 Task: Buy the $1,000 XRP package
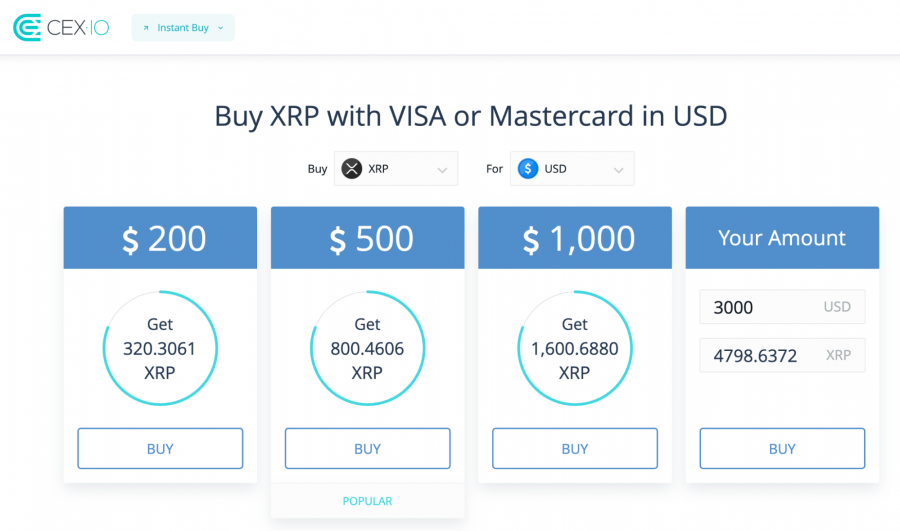(575, 448)
